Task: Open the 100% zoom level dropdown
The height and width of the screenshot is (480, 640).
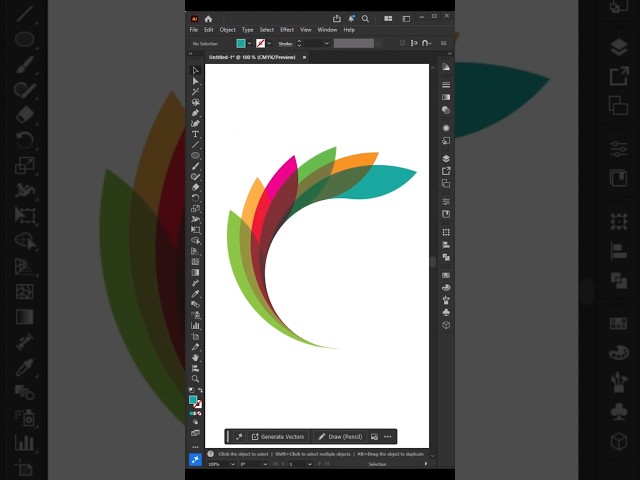Action: point(233,464)
